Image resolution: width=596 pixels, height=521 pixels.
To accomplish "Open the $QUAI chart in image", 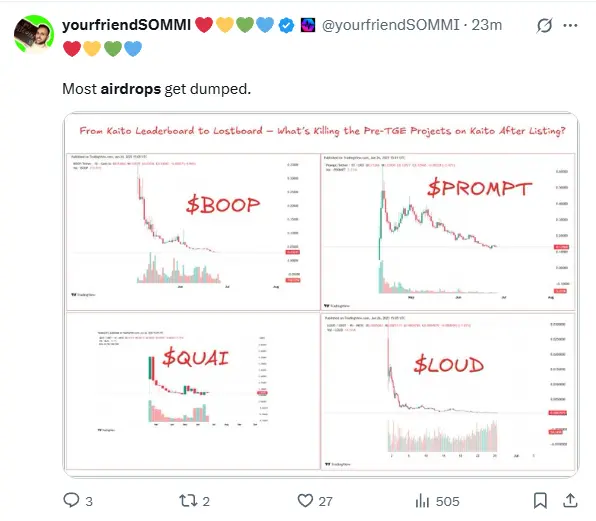I will (x=193, y=391).
